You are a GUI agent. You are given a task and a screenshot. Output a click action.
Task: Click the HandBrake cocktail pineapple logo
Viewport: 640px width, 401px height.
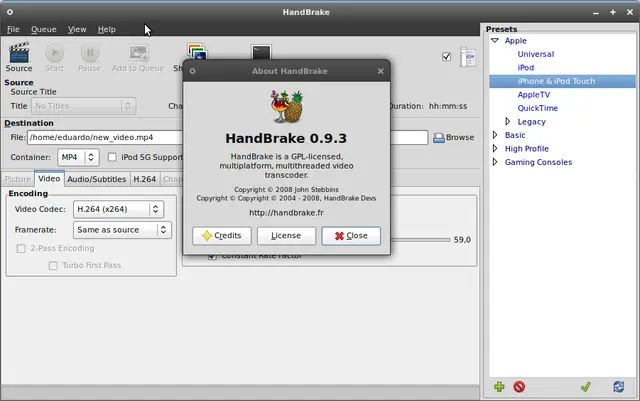(287, 106)
